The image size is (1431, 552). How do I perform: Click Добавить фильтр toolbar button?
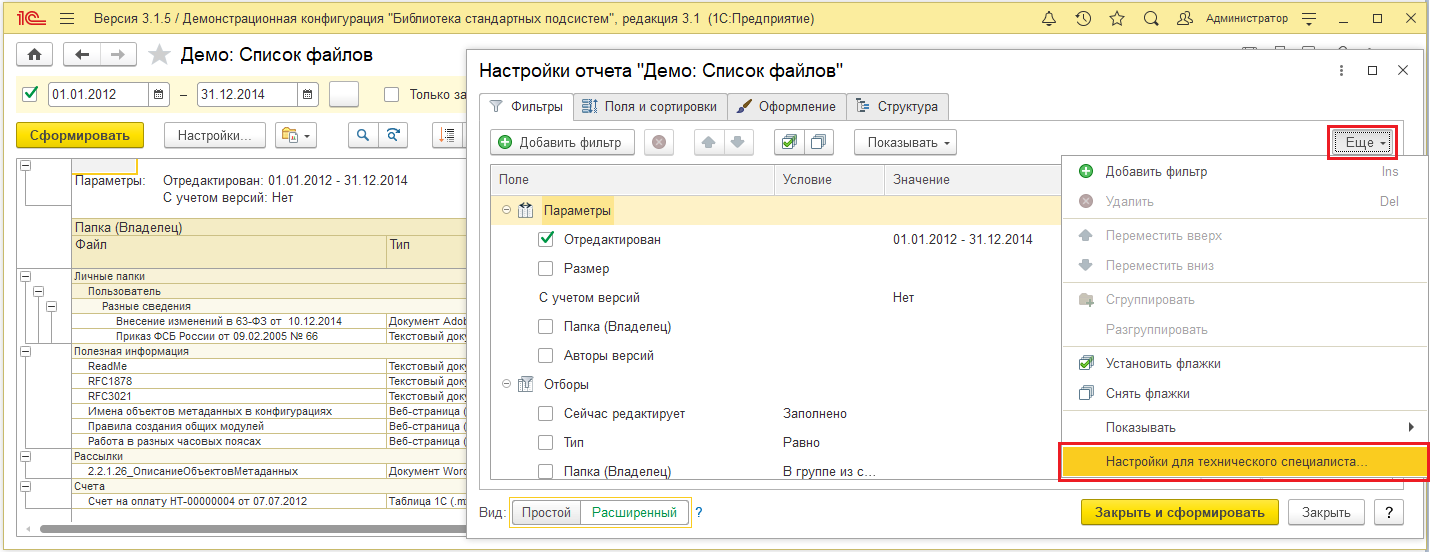(x=562, y=142)
